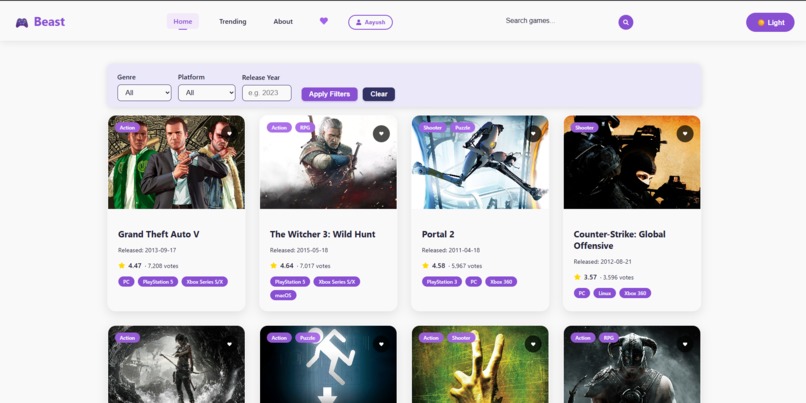Image resolution: width=806 pixels, height=403 pixels.
Task: Click the Shooter tag on the Counter-Strike card
Action: click(x=584, y=127)
